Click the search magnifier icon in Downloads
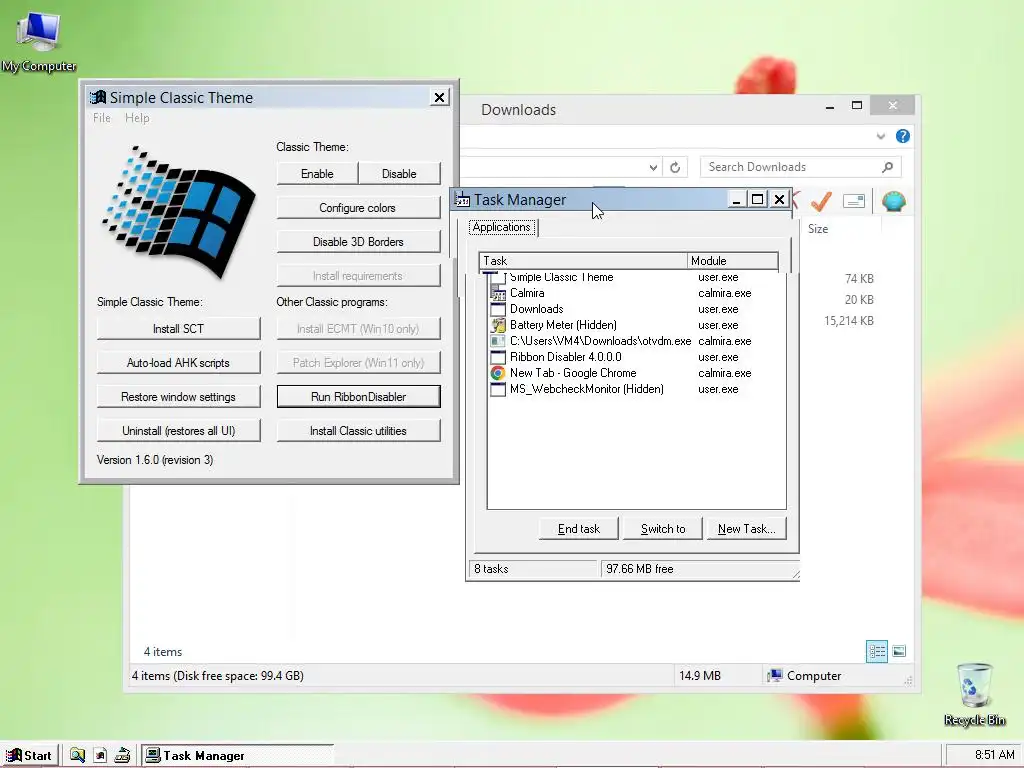This screenshot has height=768, width=1024. [887, 167]
